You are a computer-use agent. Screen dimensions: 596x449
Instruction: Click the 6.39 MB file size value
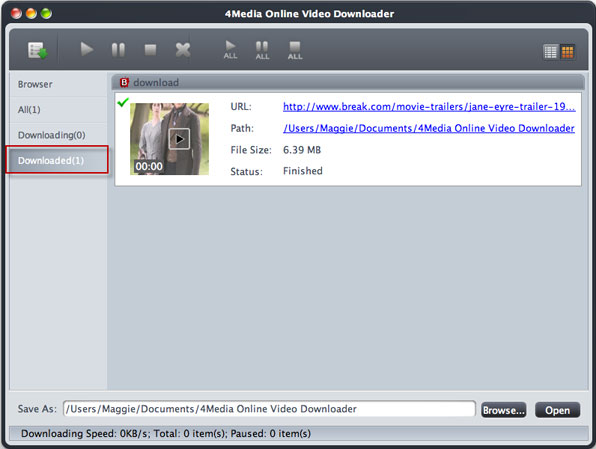coord(302,150)
